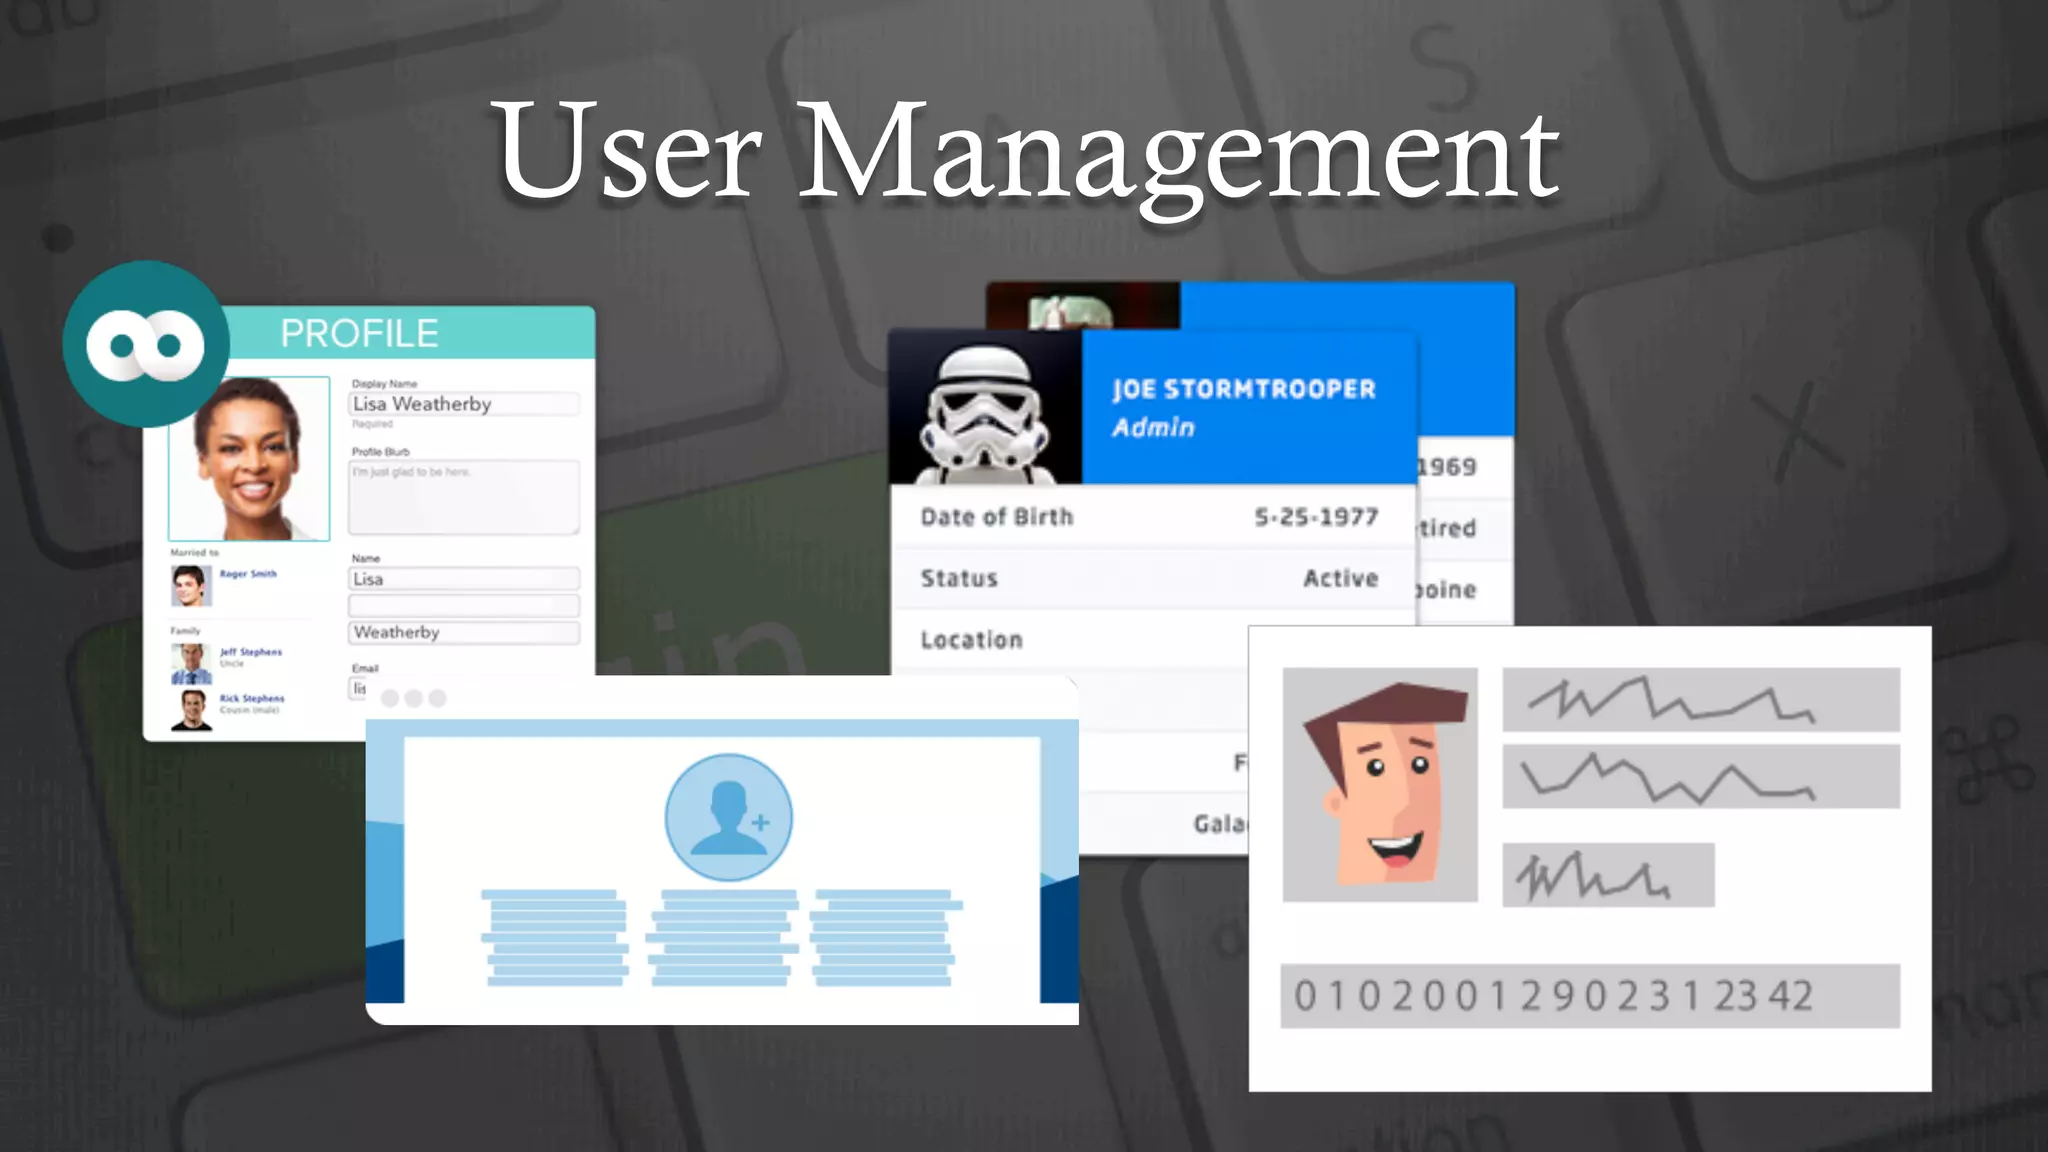Image resolution: width=2048 pixels, height=1152 pixels.
Task: Click the Location row label
Action: (972, 640)
